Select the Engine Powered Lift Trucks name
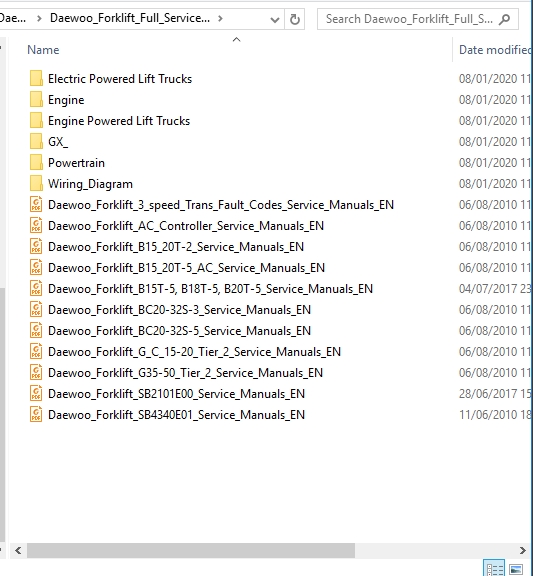Viewport: 533px width, 576px height. [119, 120]
